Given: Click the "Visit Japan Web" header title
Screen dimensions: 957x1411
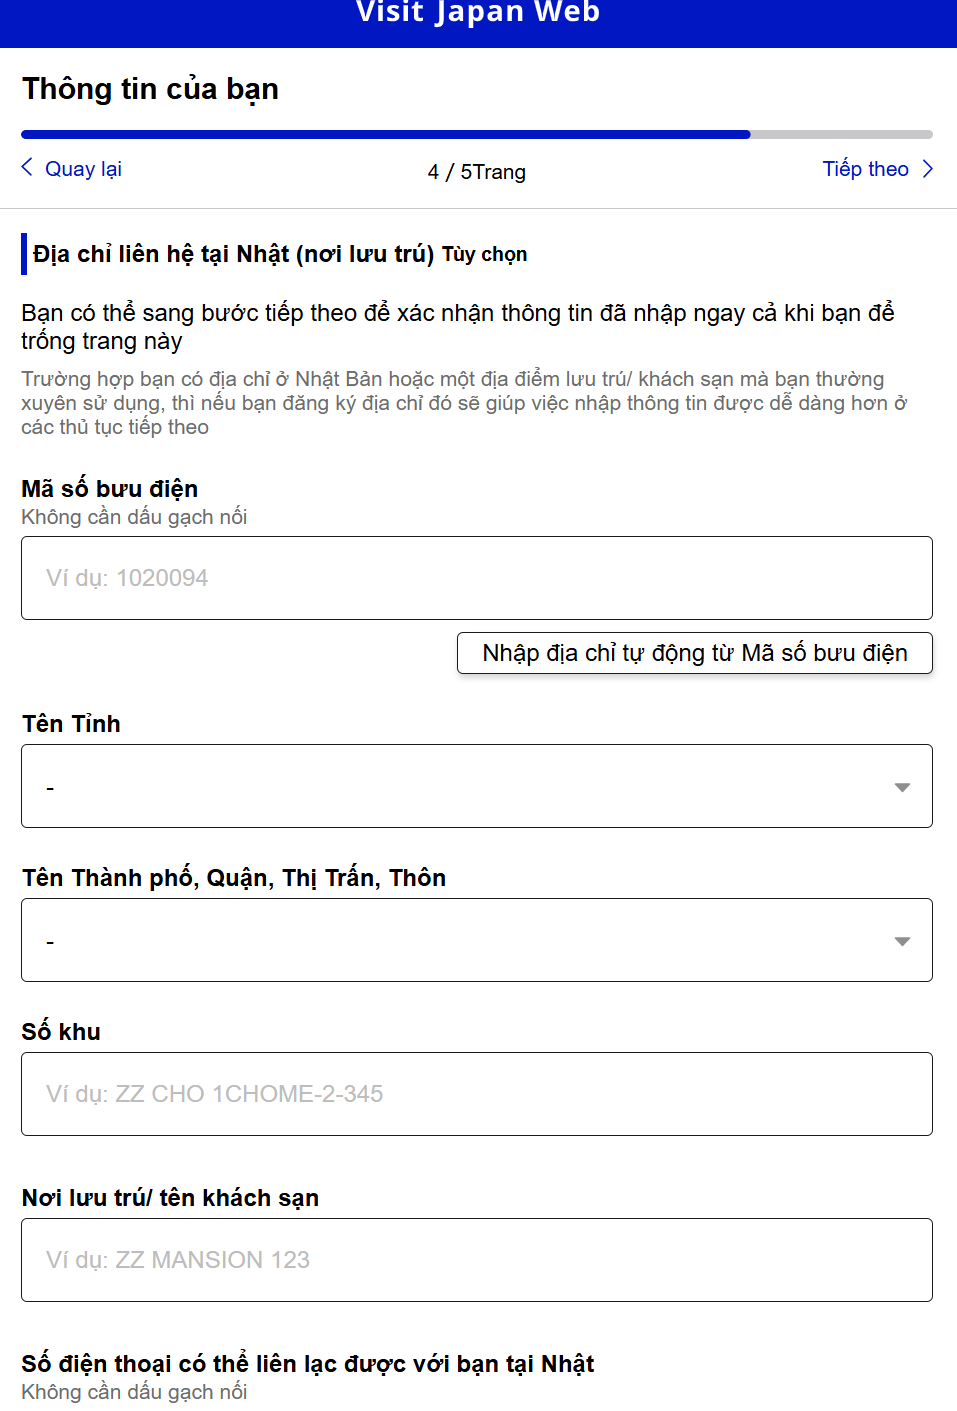Looking at the screenshot, I should 478,13.
